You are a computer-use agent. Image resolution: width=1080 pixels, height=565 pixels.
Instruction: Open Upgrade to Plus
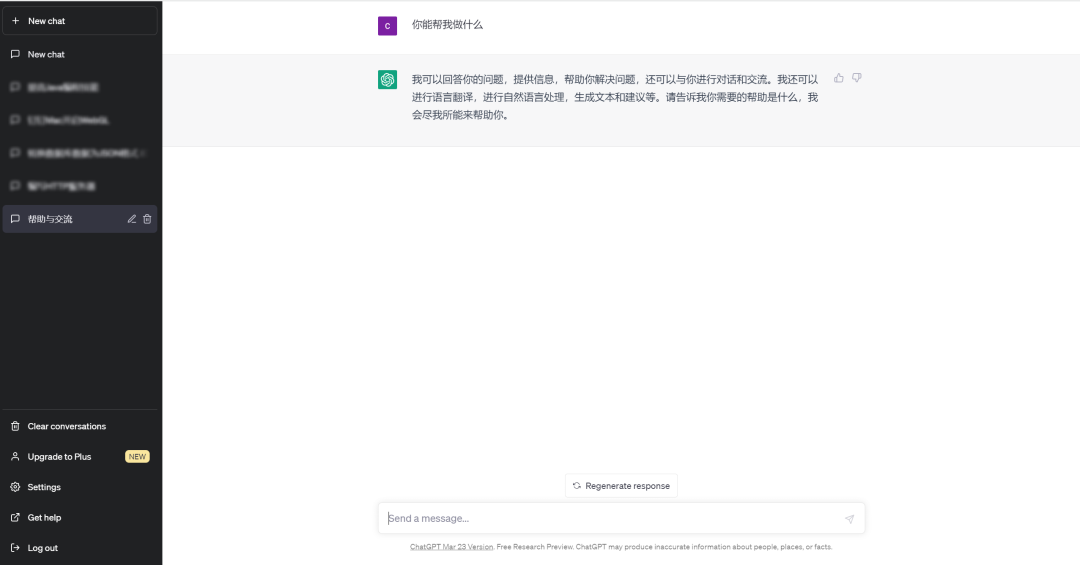(59, 457)
